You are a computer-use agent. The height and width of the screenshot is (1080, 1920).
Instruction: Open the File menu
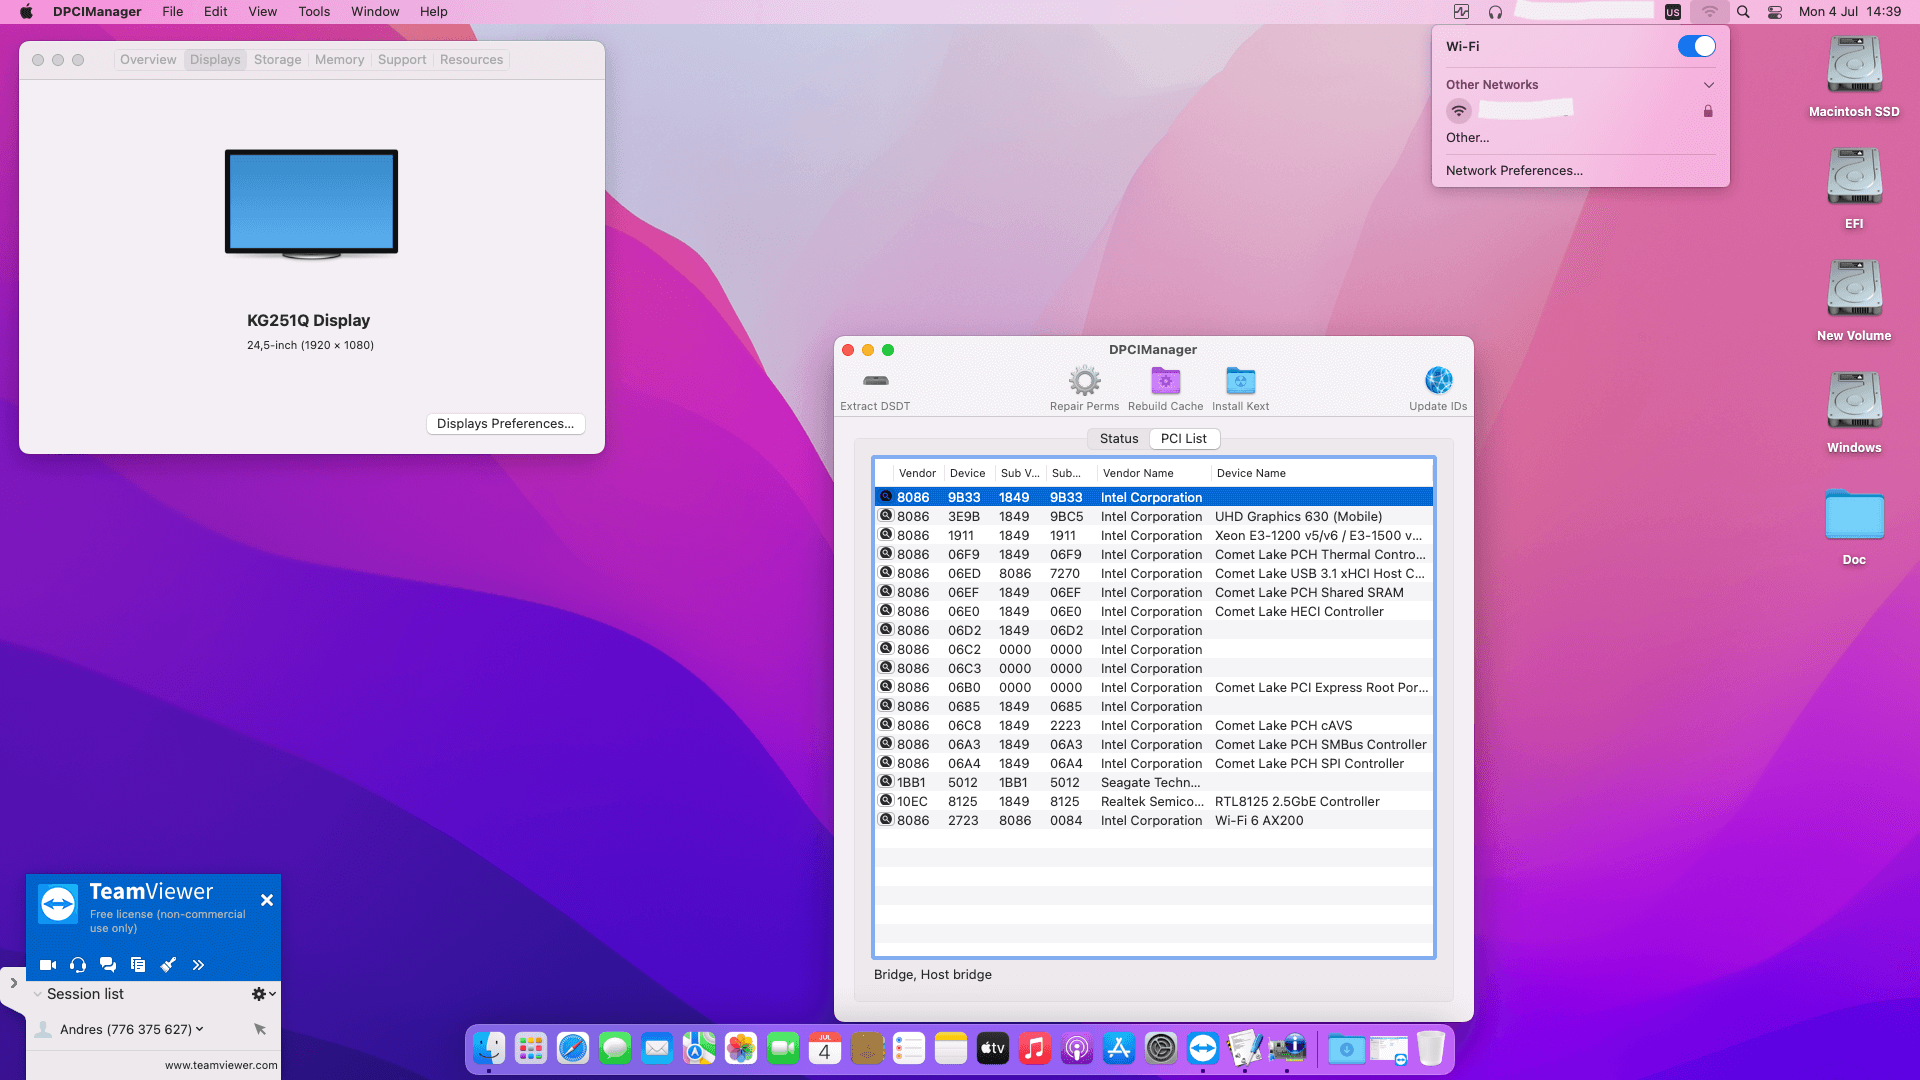173,12
